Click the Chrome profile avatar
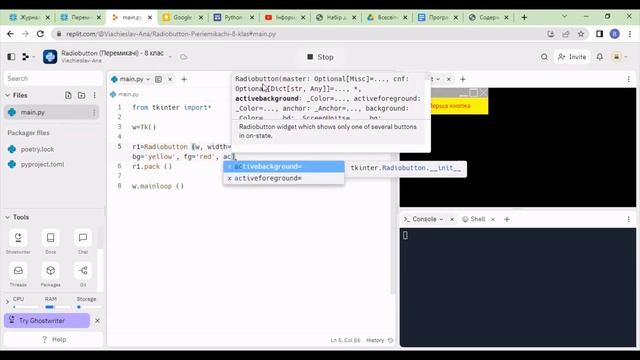The height and width of the screenshot is (360, 640). coord(615,34)
